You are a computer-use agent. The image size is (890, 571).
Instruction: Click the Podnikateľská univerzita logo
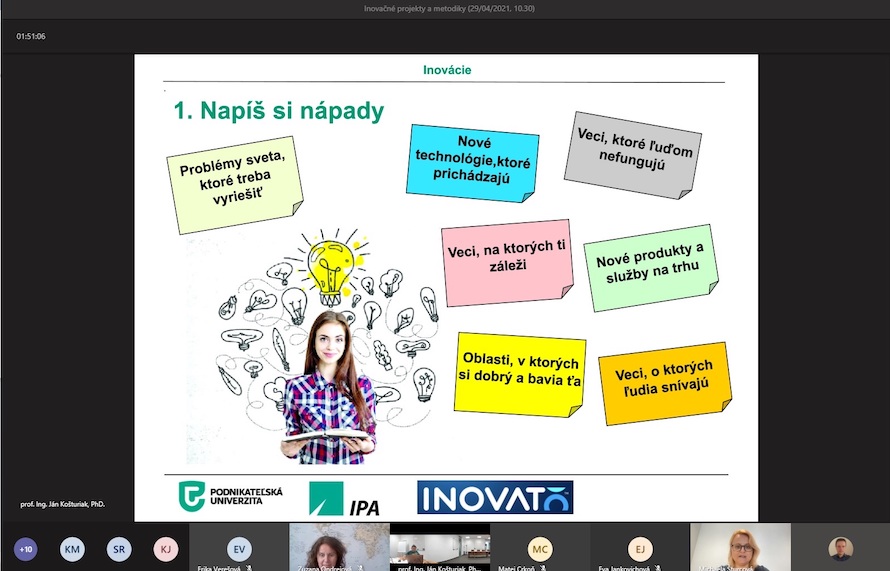click(231, 496)
